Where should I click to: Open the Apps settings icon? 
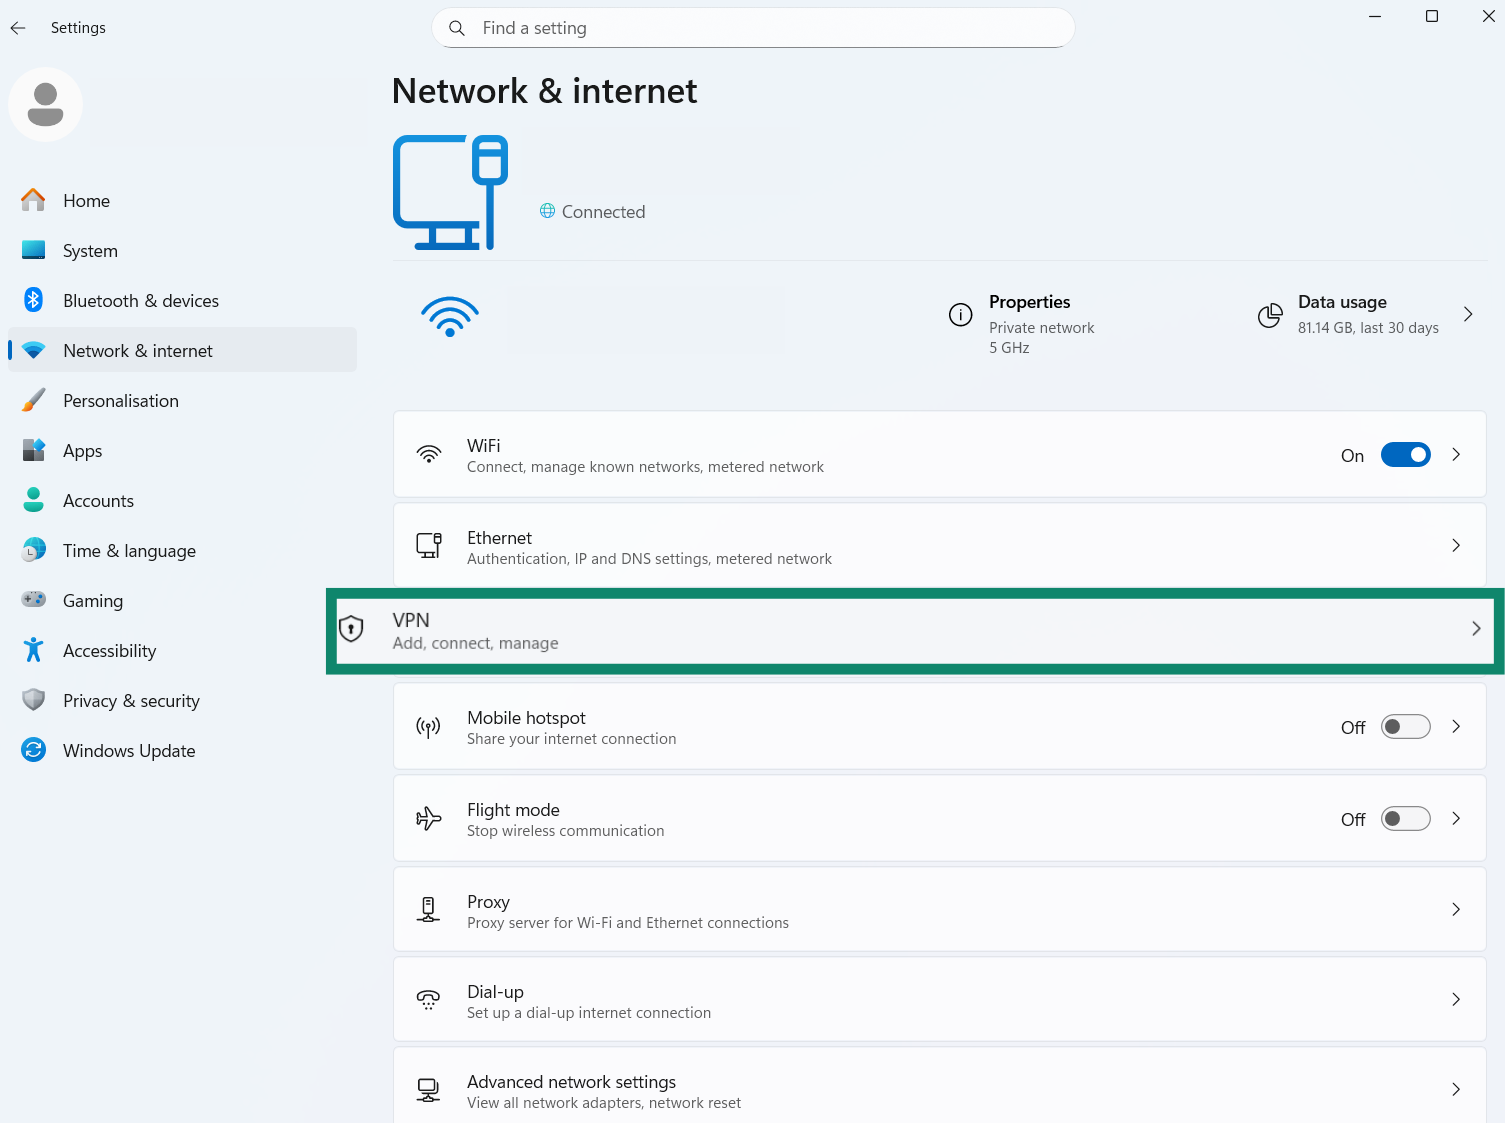tap(33, 450)
